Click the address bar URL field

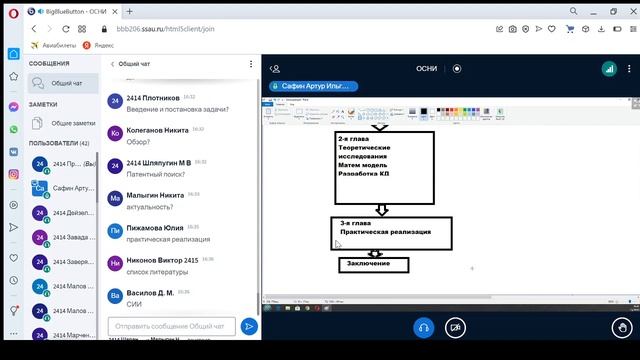[165, 29]
